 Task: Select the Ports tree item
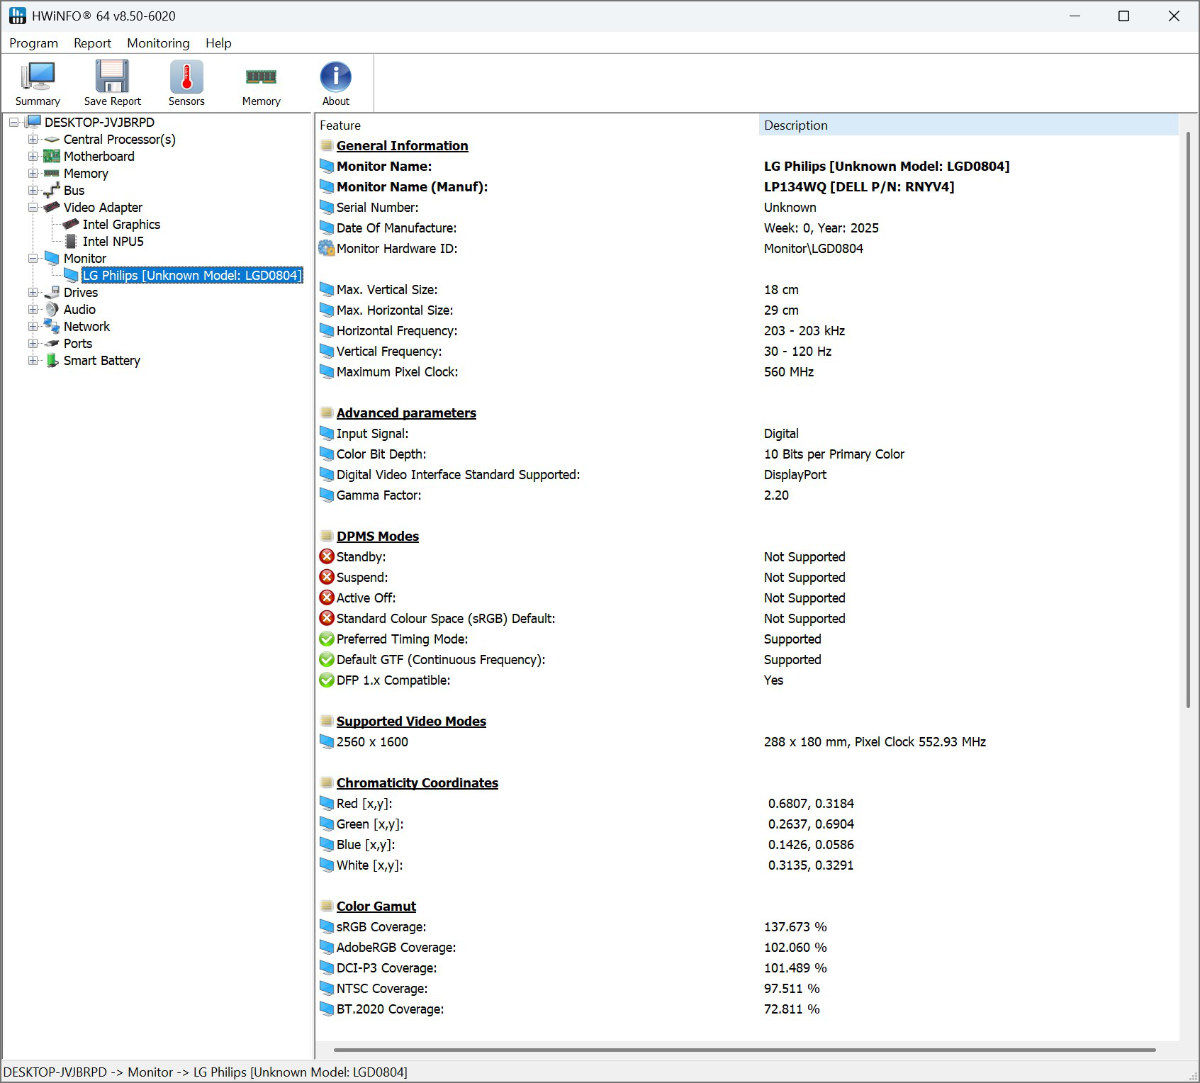(x=78, y=343)
